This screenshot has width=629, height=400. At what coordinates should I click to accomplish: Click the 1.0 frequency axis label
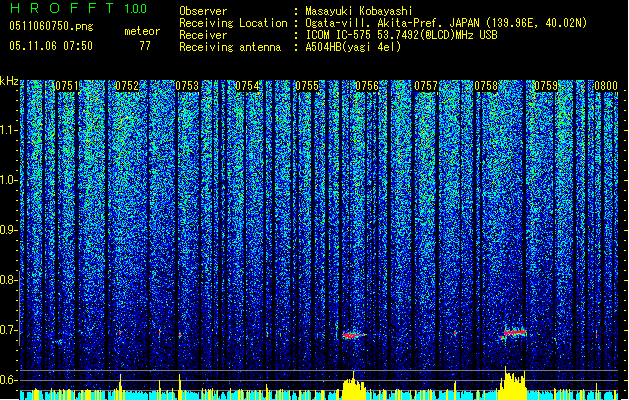click(7, 180)
